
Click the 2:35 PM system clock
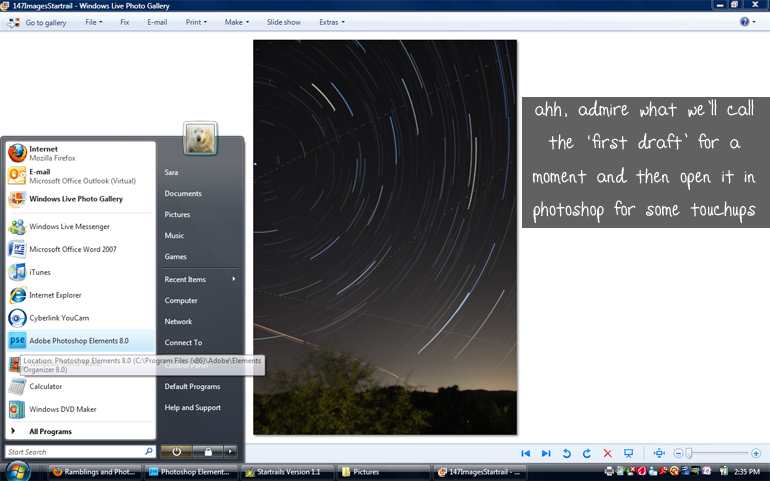[x=747, y=472]
